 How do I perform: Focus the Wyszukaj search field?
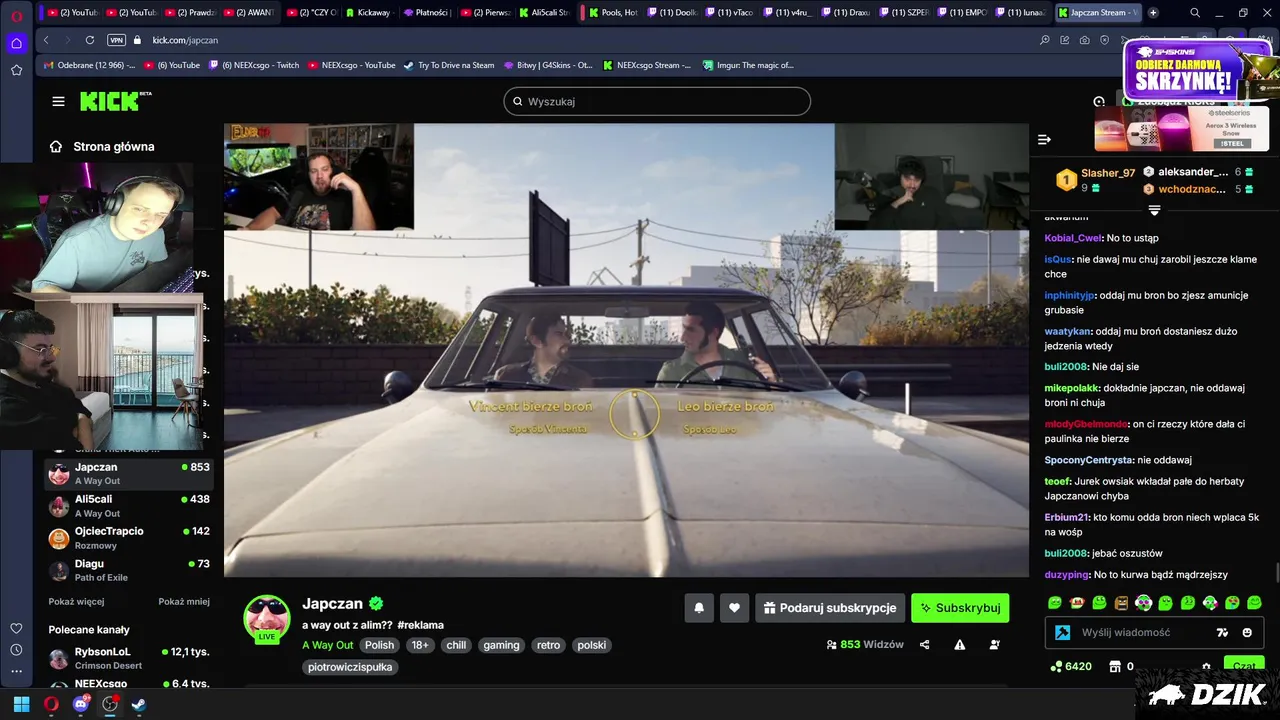[x=657, y=101]
